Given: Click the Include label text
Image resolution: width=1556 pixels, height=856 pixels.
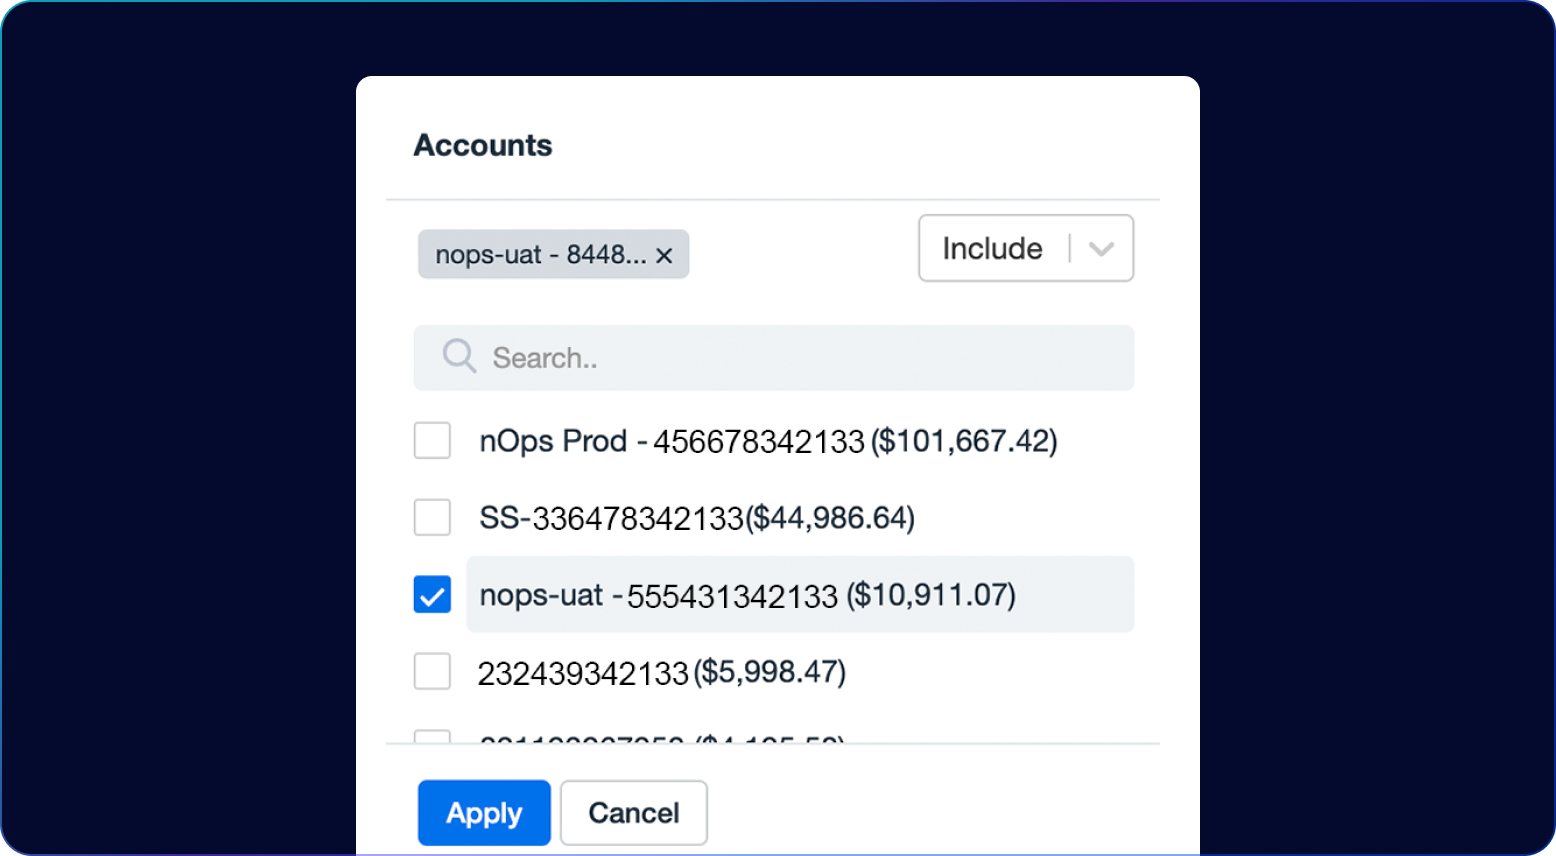Looking at the screenshot, I should point(992,248).
